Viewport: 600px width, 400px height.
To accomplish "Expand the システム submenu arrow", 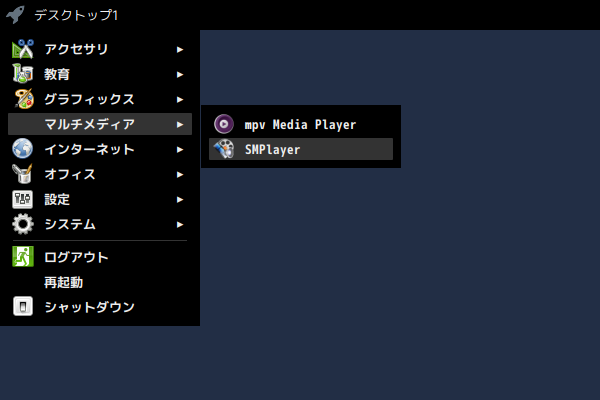I will pyautogui.click(x=180, y=224).
